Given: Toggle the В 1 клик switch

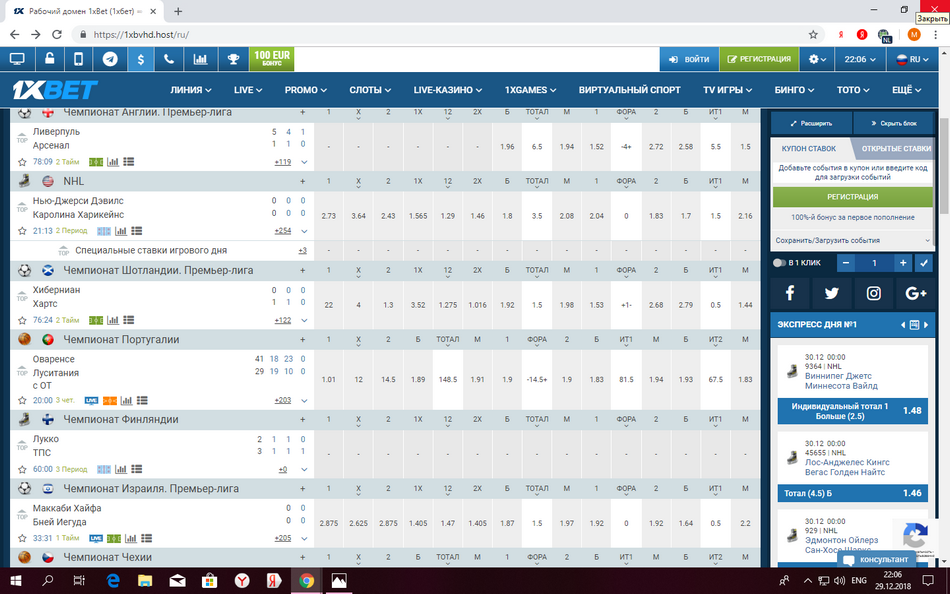Looking at the screenshot, I should click(x=779, y=263).
